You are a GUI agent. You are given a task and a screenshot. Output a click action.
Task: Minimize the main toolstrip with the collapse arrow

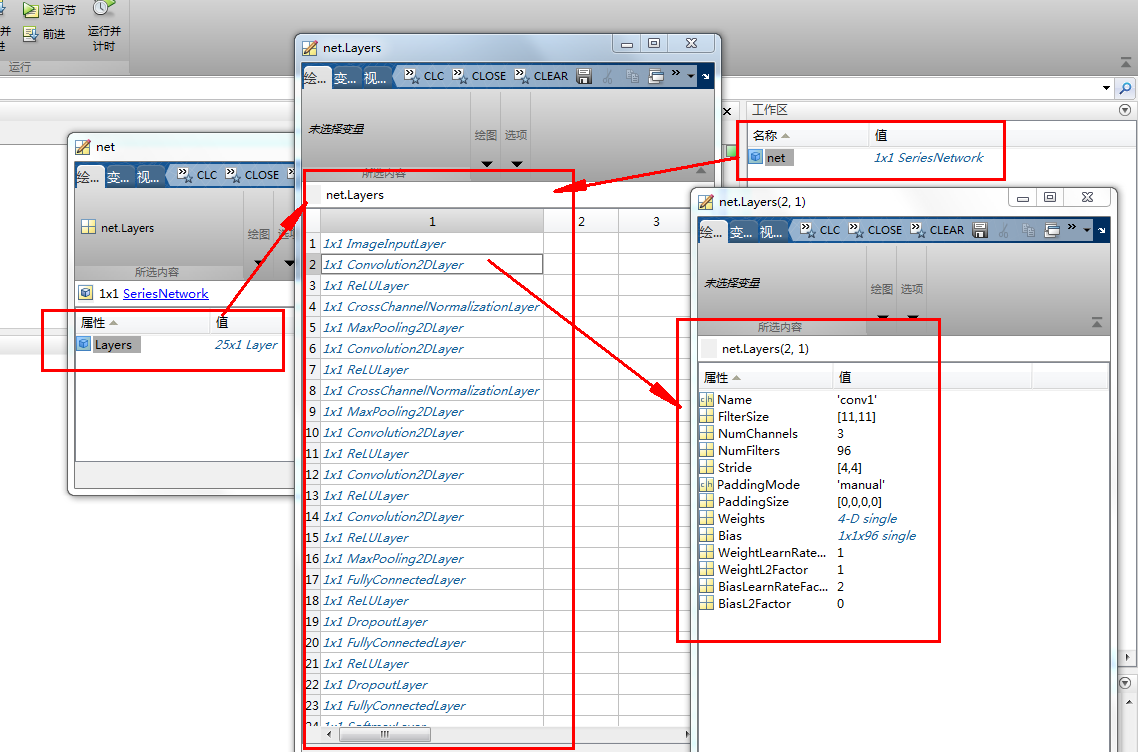(1126, 64)
